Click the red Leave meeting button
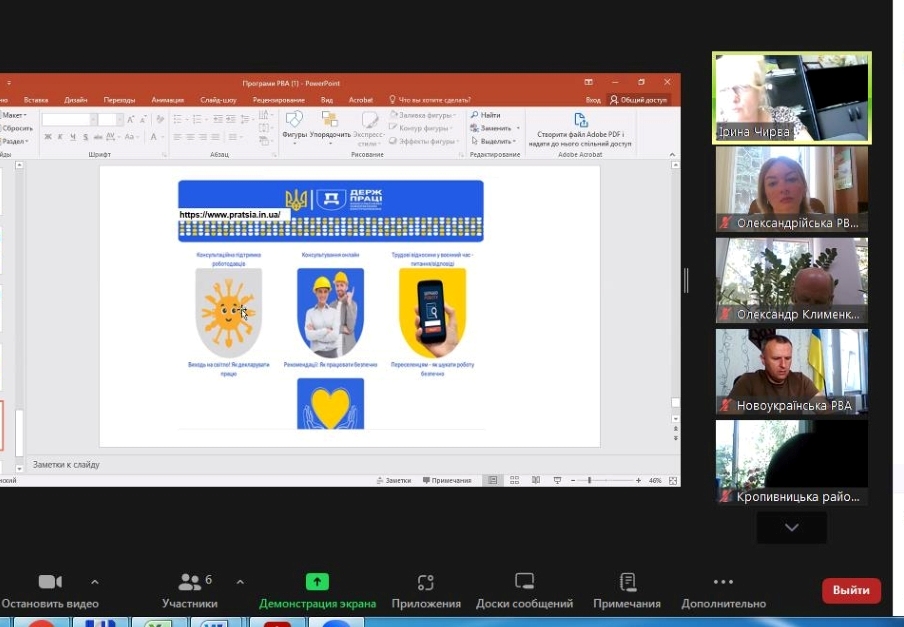 (851, 590)
